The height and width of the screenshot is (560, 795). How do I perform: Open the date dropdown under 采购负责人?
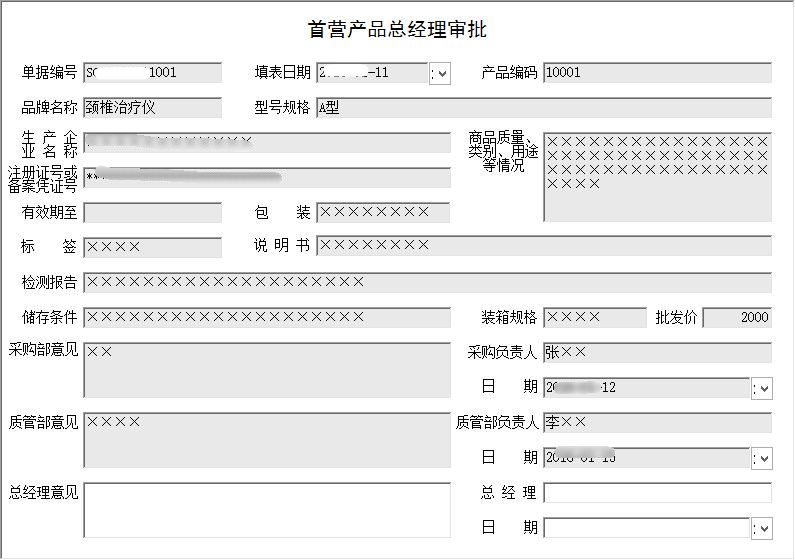pos(762,389)
